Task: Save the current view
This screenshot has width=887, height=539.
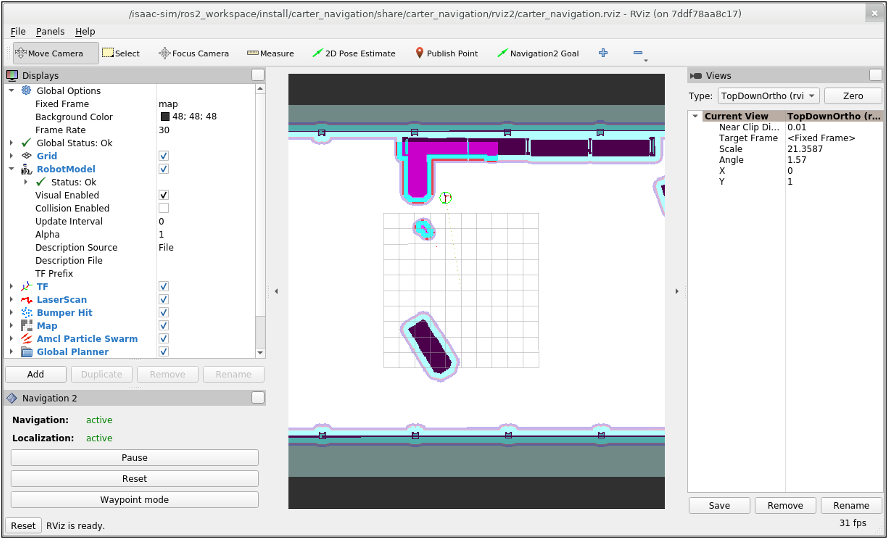Action: coord(719,506)
